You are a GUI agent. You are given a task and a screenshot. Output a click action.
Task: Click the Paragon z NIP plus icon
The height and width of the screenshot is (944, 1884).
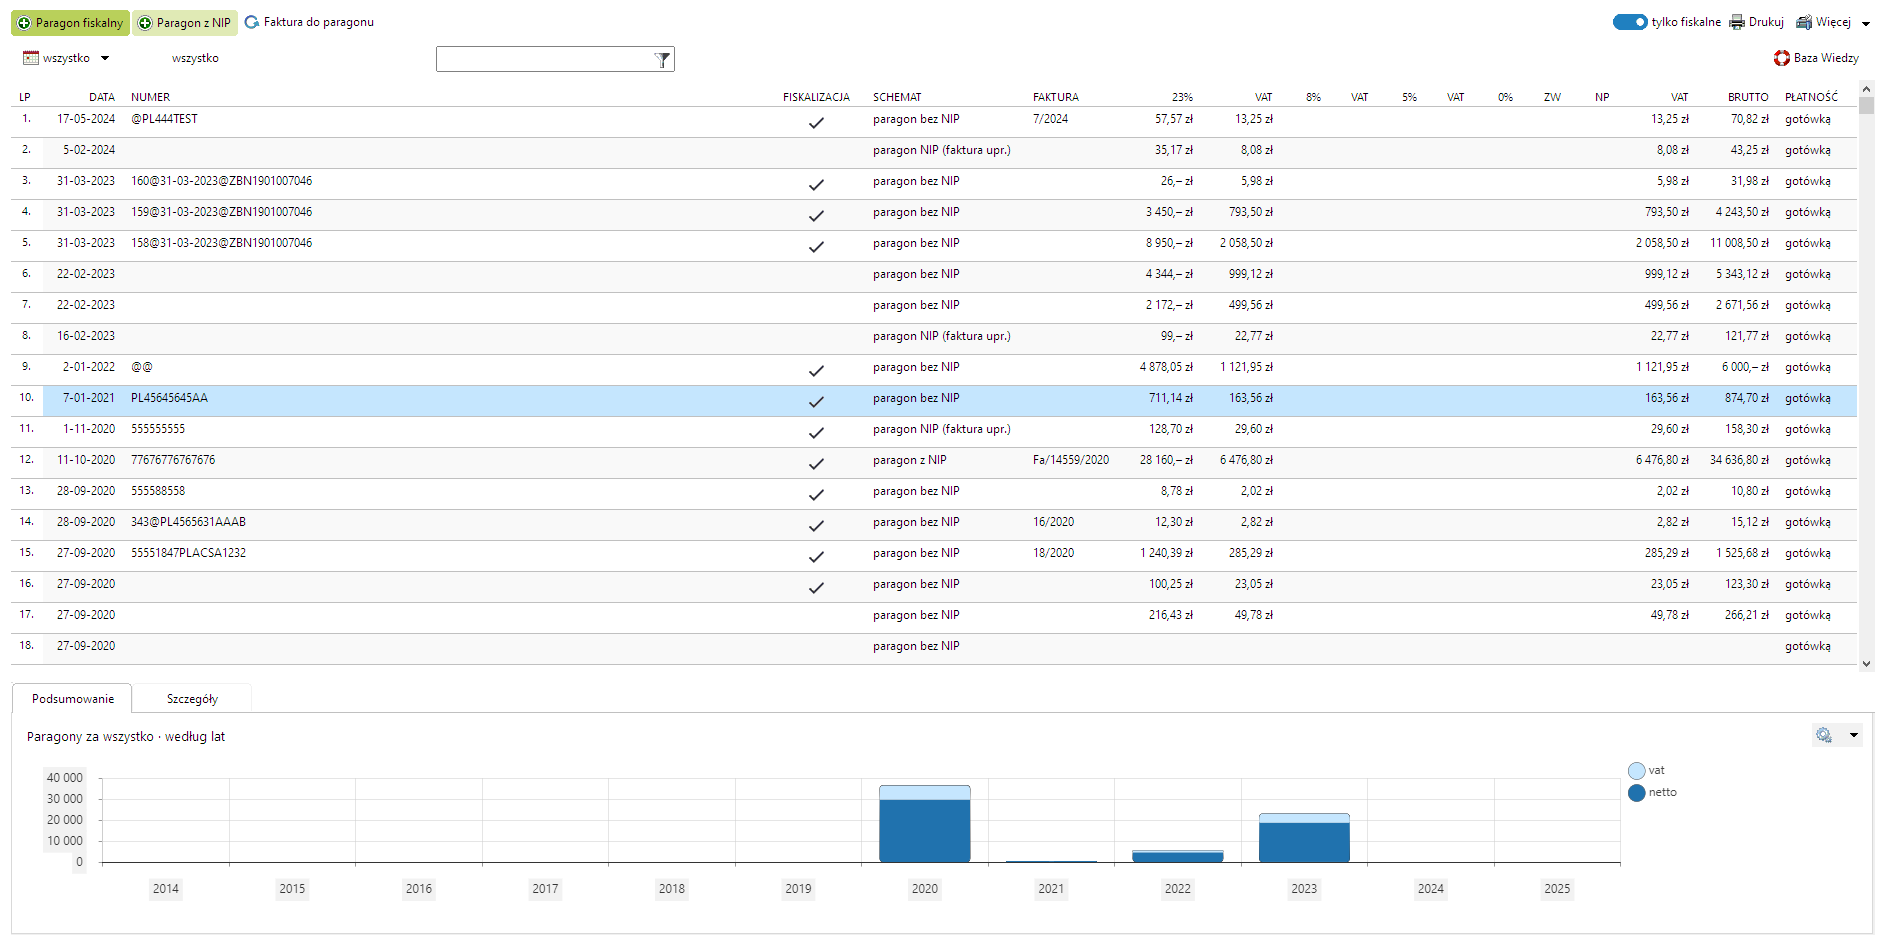[145, 23]
